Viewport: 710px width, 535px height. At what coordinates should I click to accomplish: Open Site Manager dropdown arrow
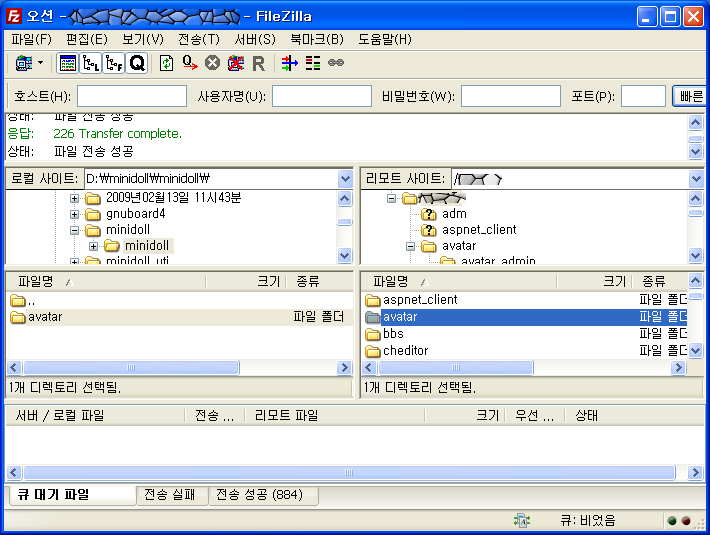point(41,62)
